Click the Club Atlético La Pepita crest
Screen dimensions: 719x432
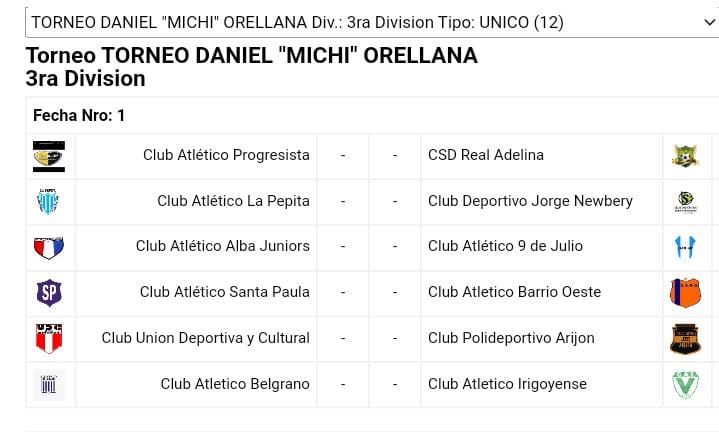click(48, 201)
